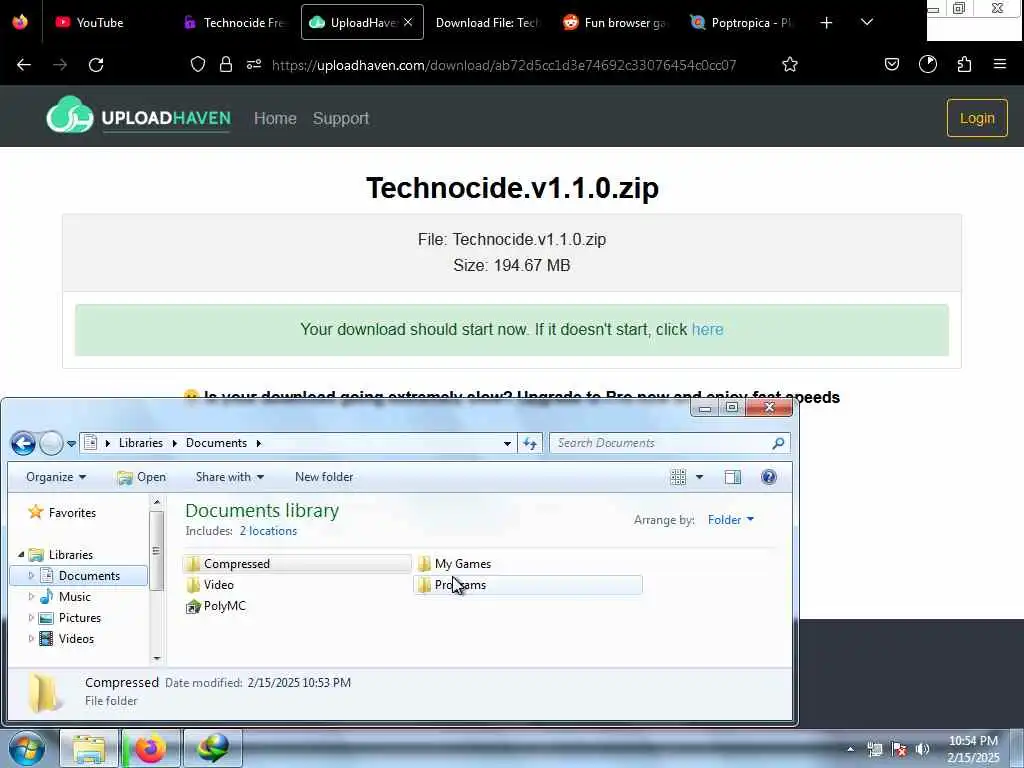Collapse the Libraries tree node

[x=22, y=554]
